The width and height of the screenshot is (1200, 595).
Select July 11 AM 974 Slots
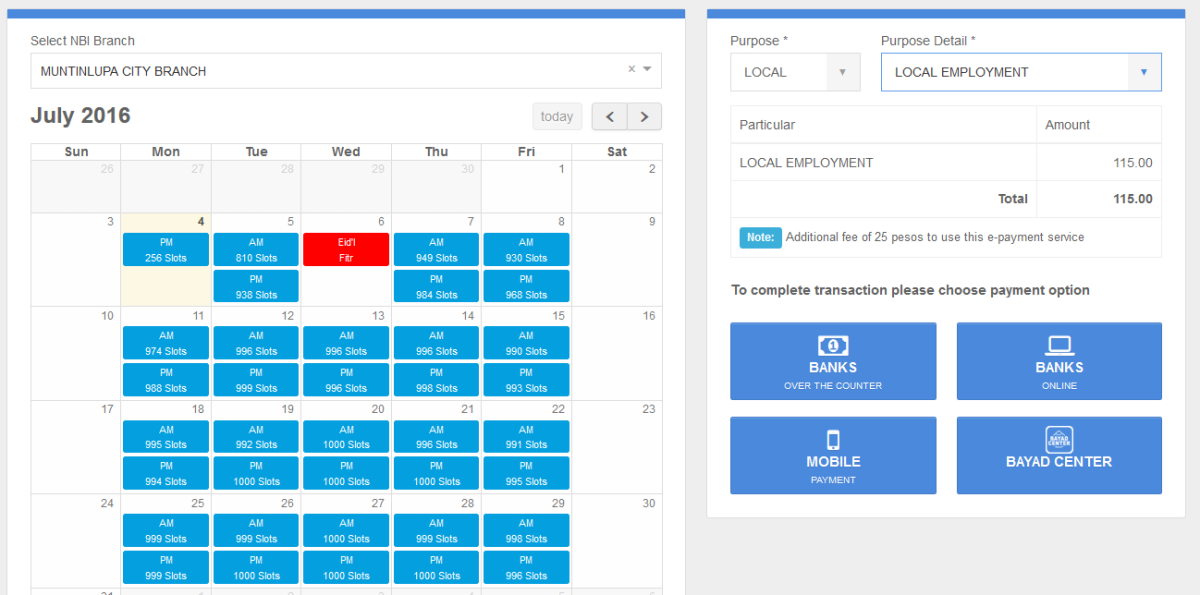point(166,343)
